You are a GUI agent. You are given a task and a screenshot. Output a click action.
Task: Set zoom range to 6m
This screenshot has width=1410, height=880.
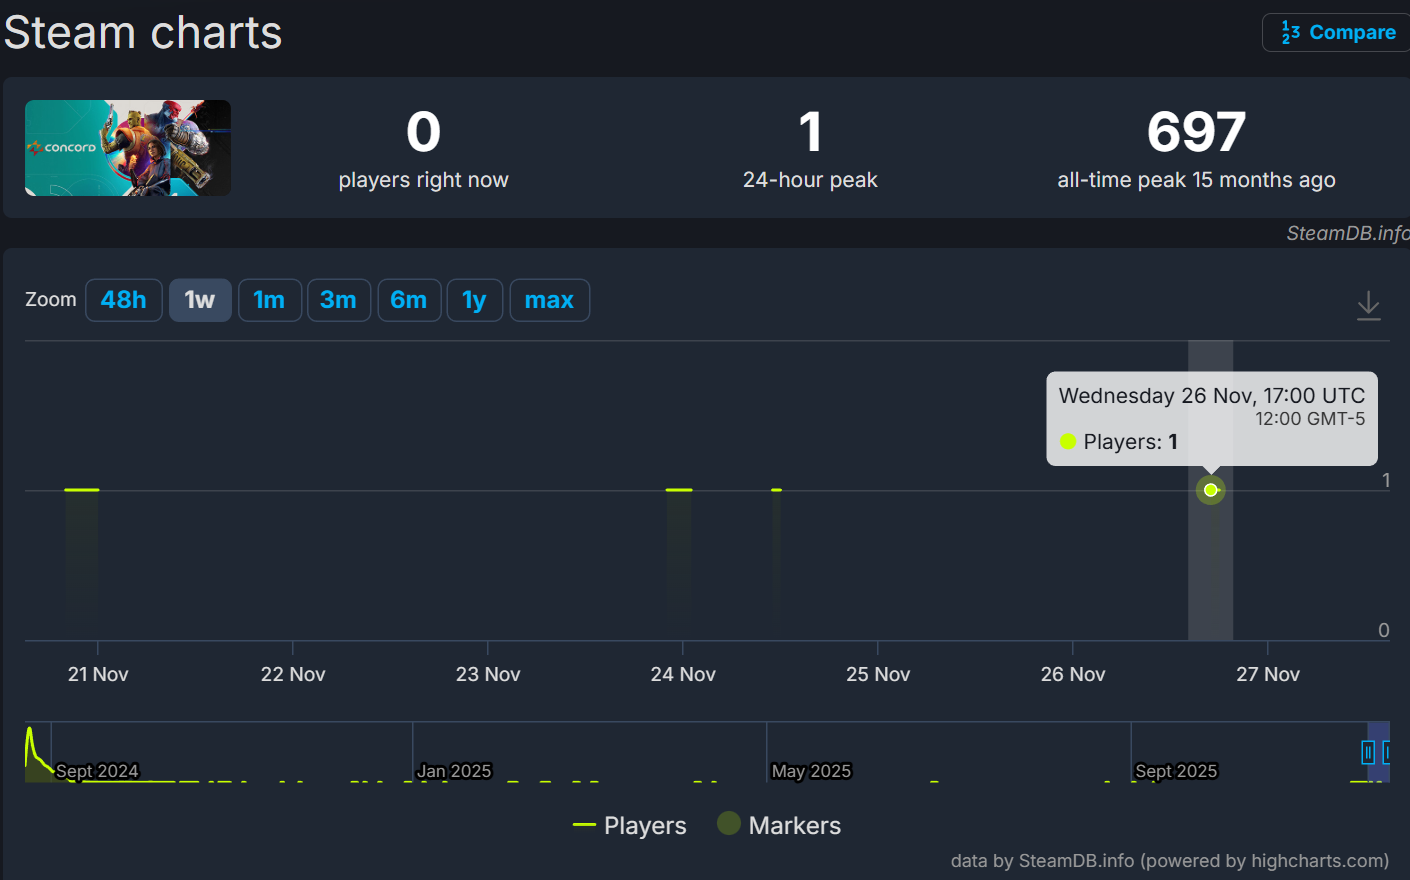(408, 300)
